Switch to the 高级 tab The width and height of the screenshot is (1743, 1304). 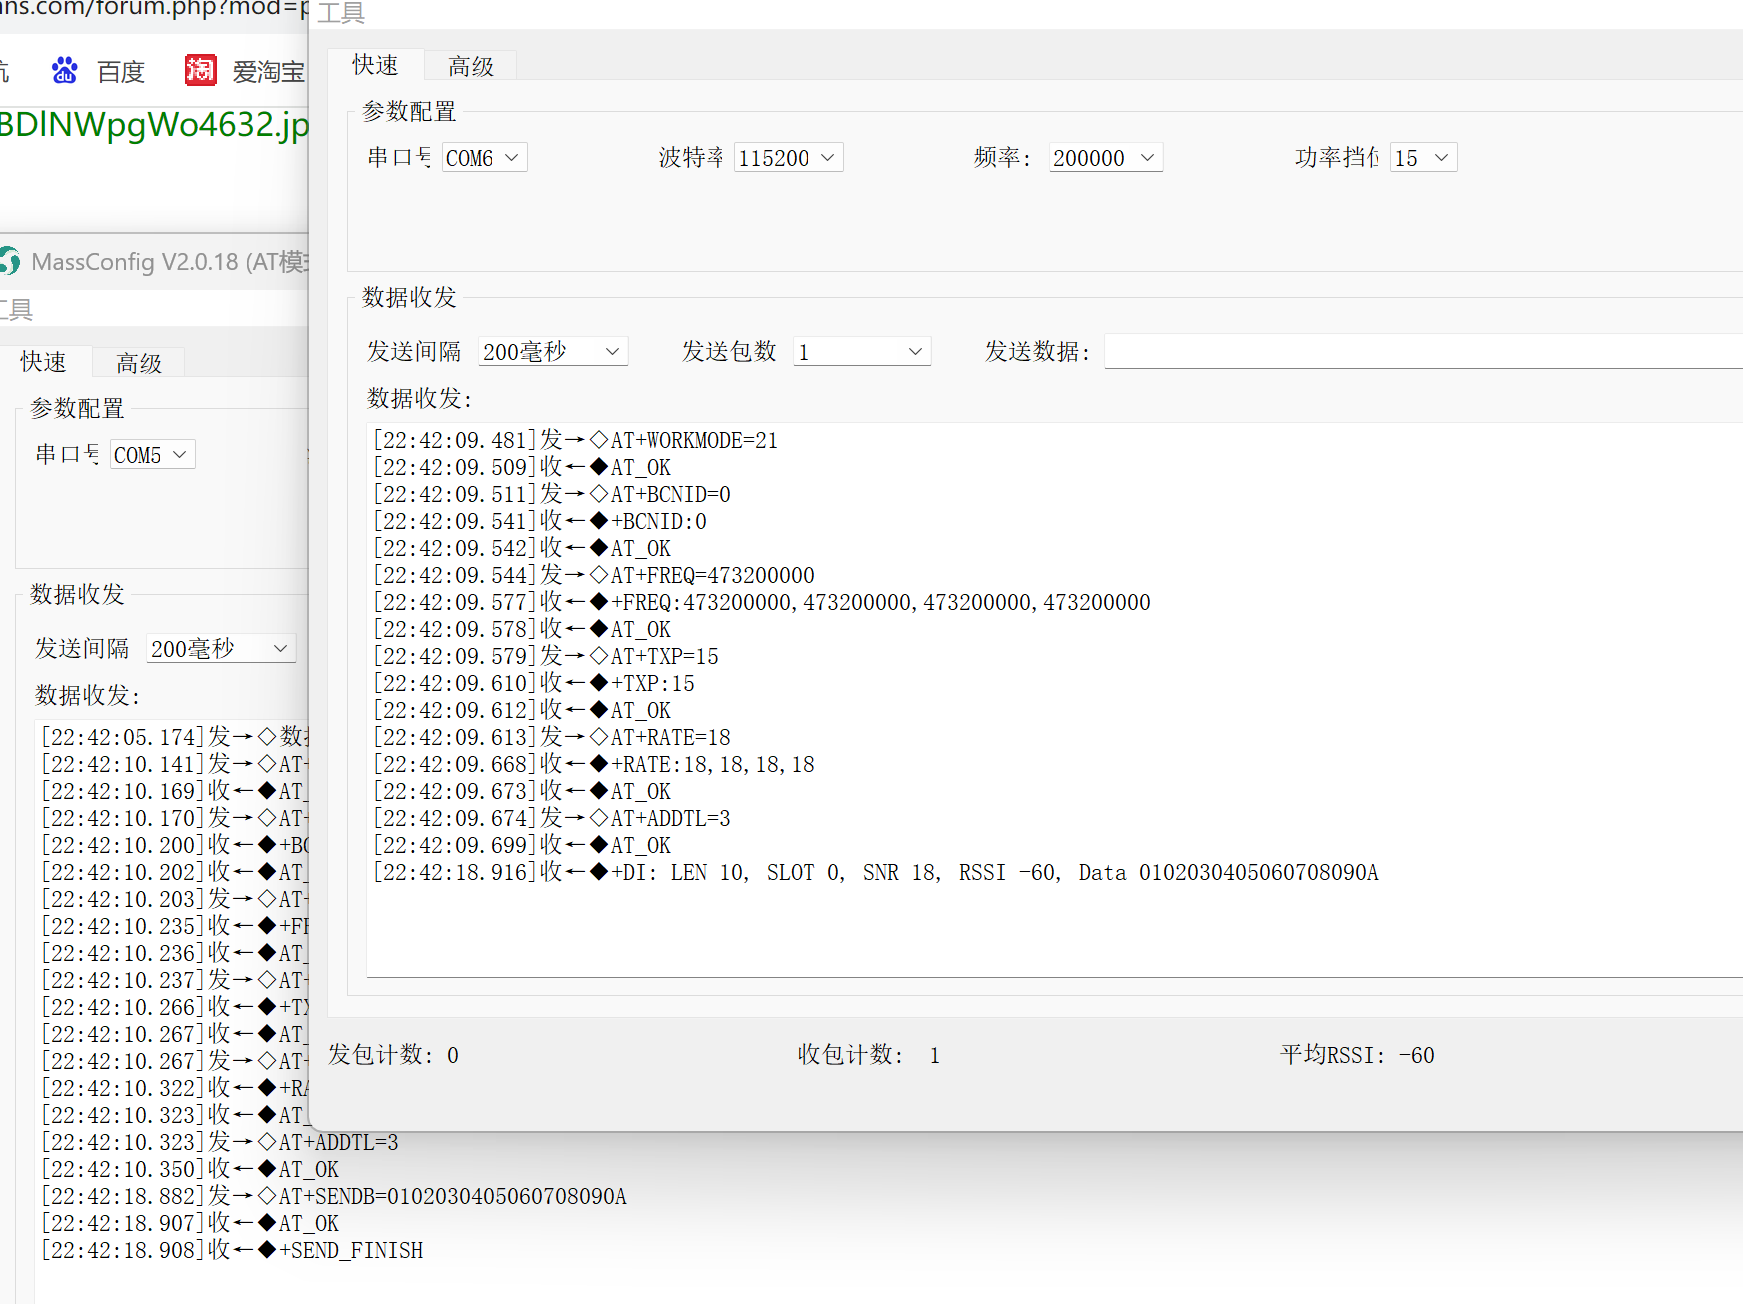(470, 64)
